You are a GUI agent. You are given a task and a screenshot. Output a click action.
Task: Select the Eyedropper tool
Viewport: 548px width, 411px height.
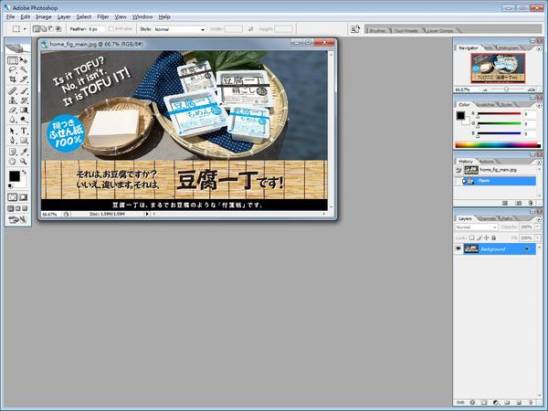tap(24, 152)
